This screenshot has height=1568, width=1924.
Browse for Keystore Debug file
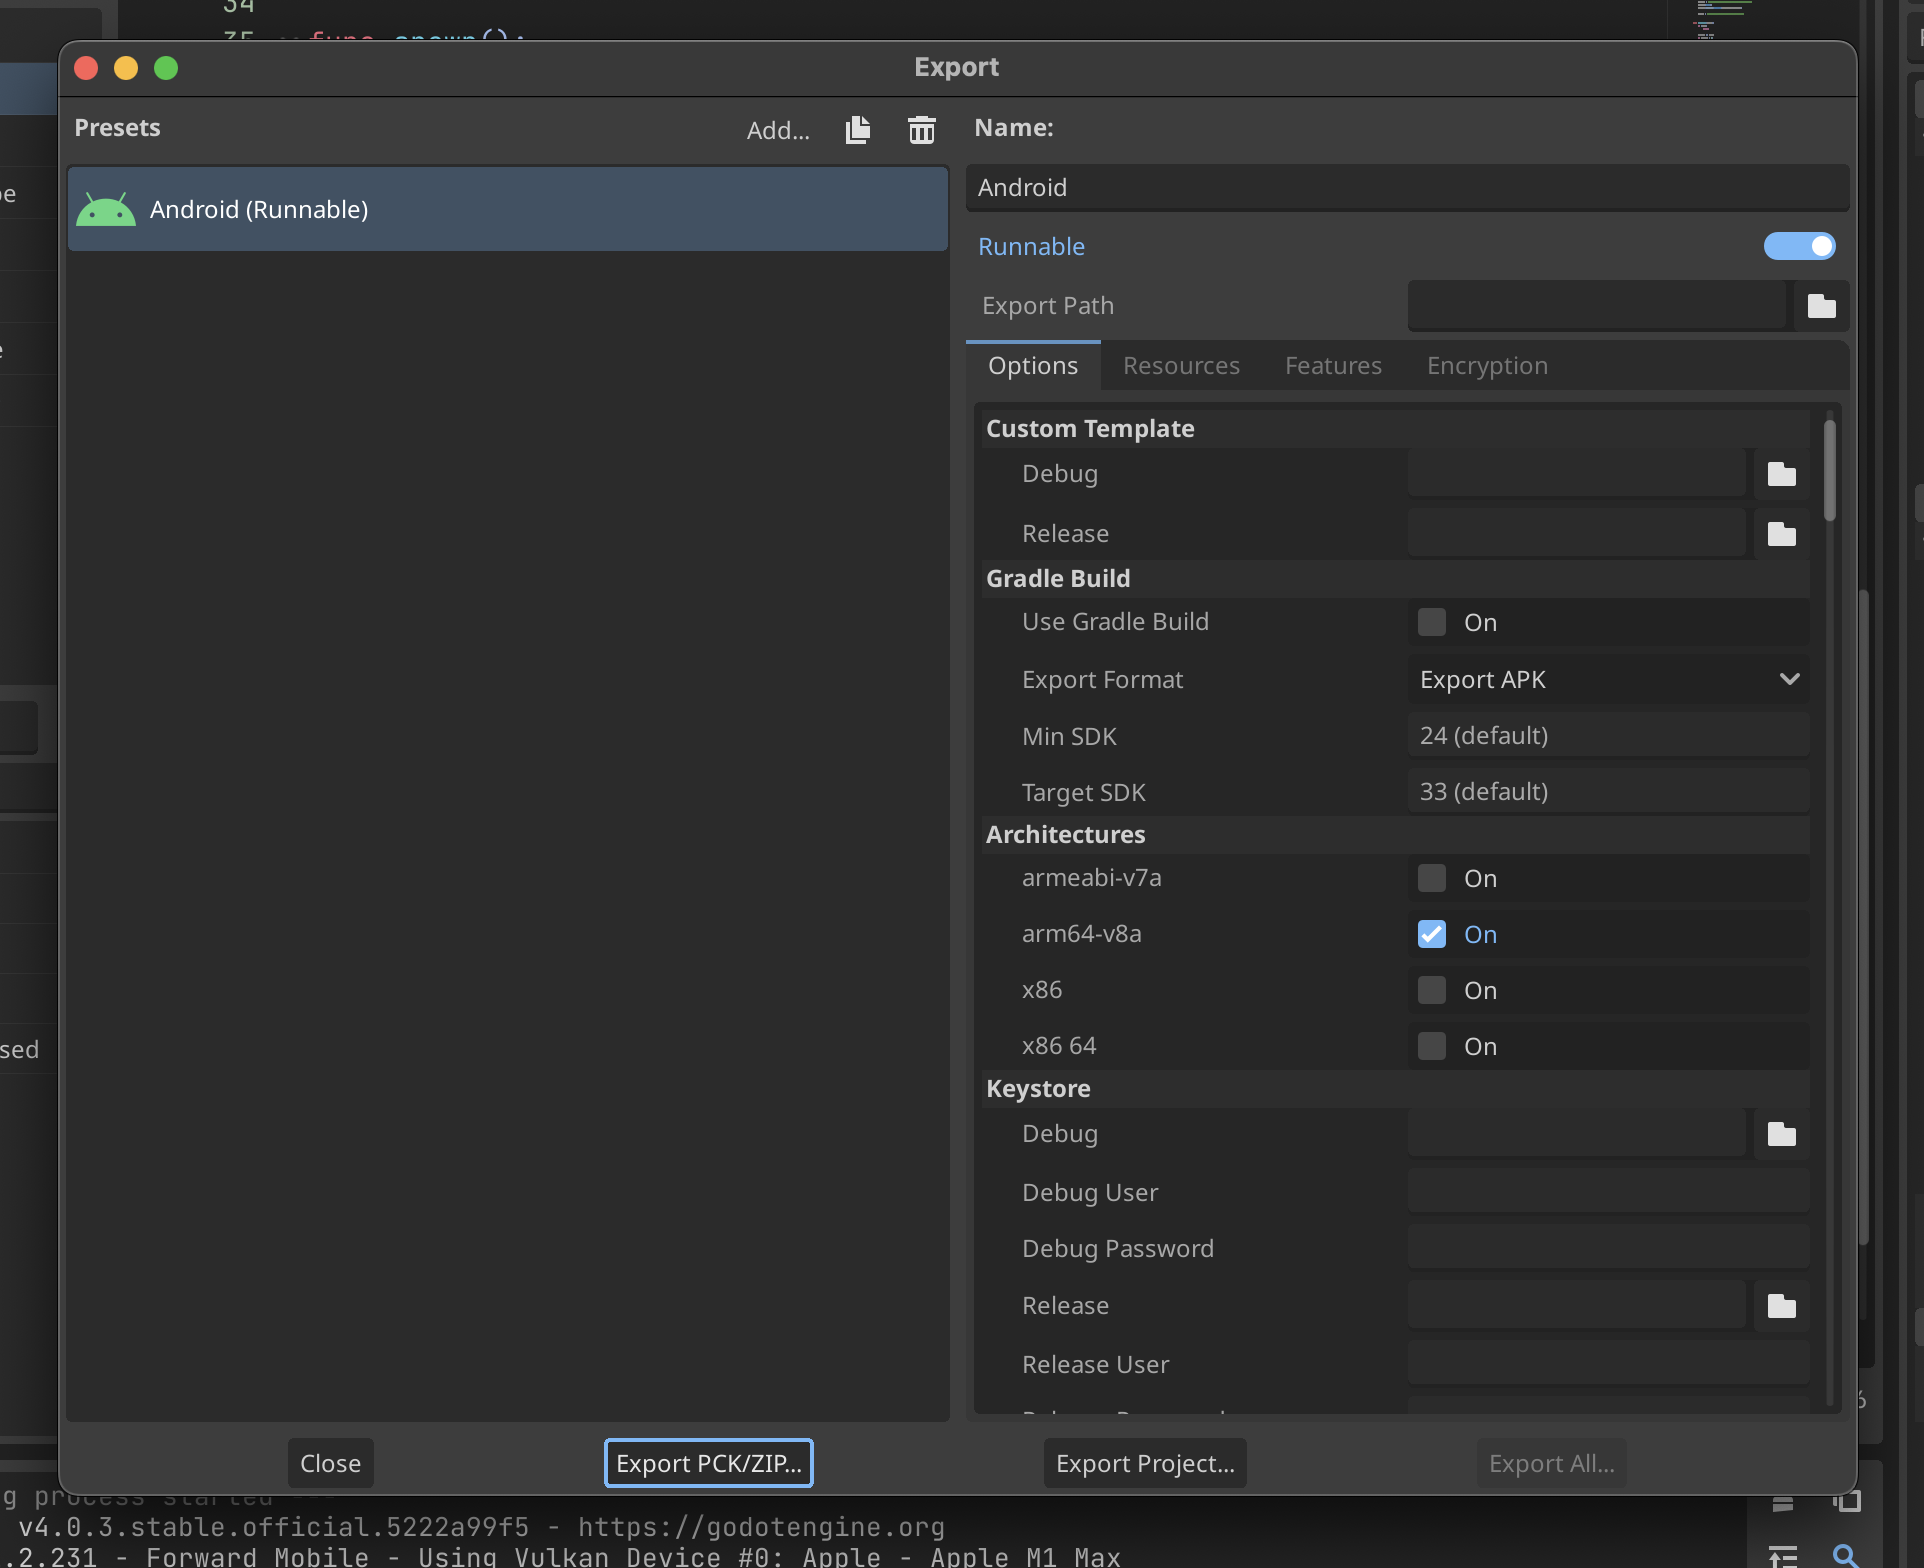(x=1781, y=1134)
